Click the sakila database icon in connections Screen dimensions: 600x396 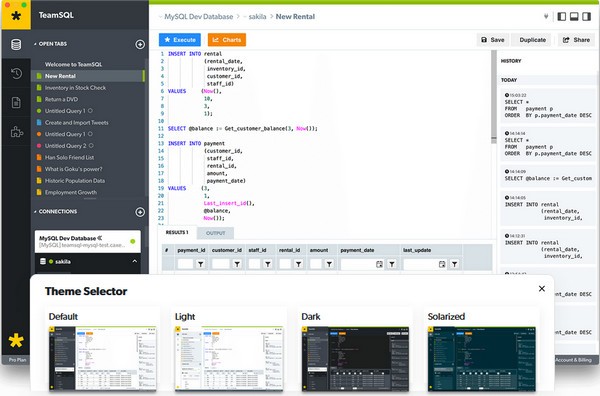[43, 261]
